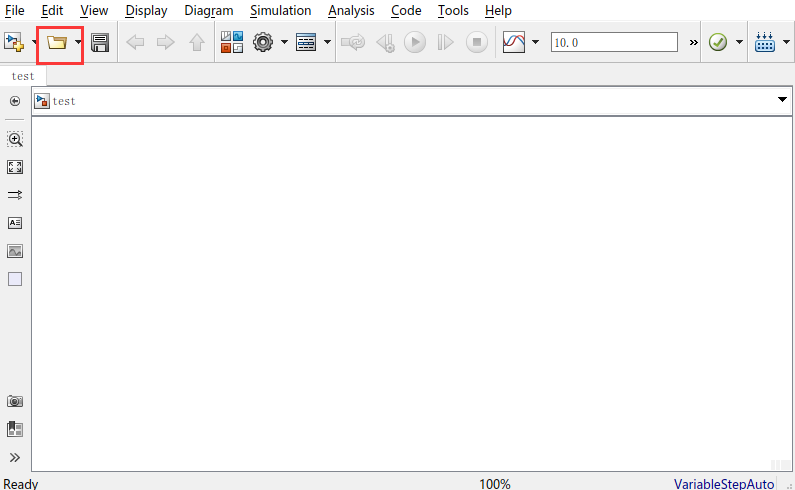795x490 pixels.
Task: Navigate Back with left arrow
Action: tap(135, 42)
